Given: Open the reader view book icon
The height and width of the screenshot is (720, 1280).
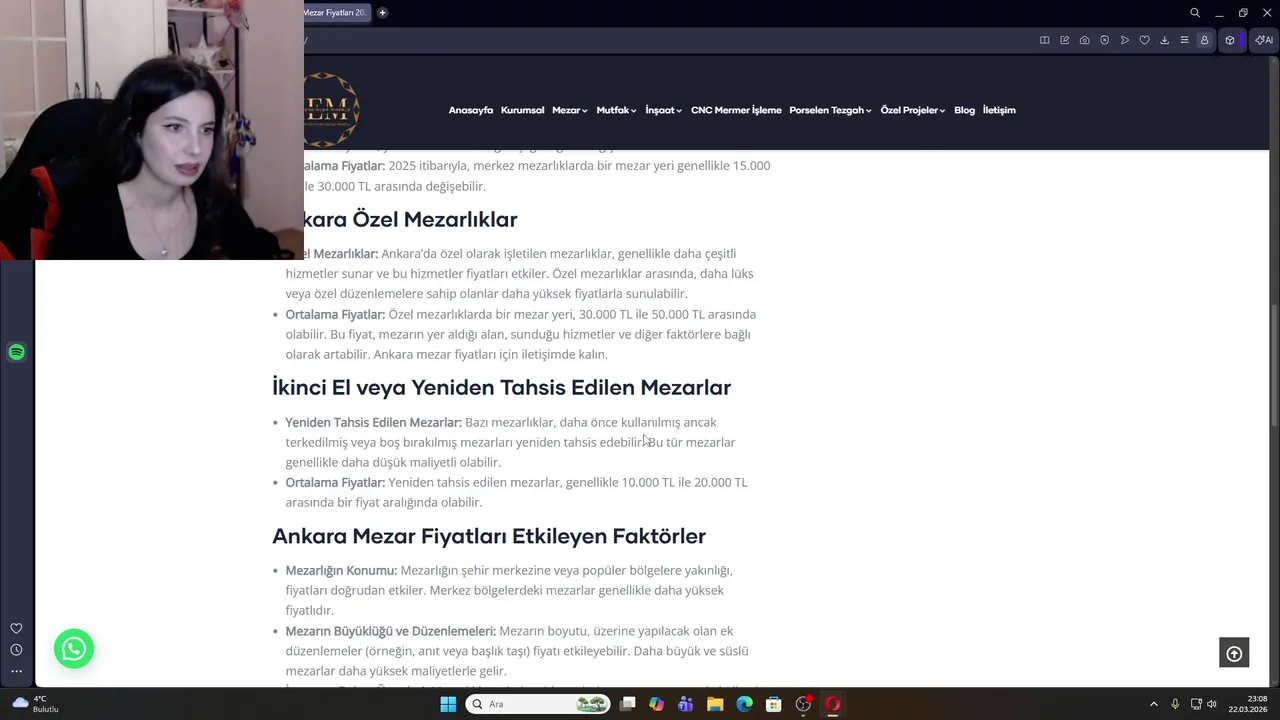Looking at the screenshot, I should 1045,40.
